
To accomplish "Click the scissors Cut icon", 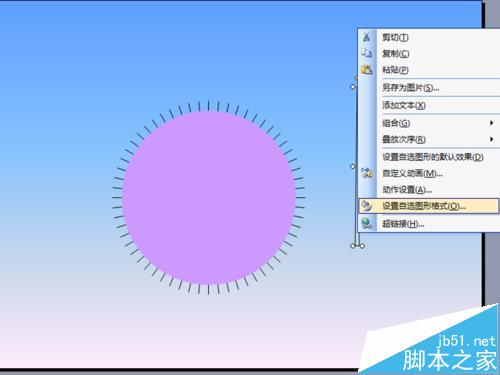I will (367, 37).
